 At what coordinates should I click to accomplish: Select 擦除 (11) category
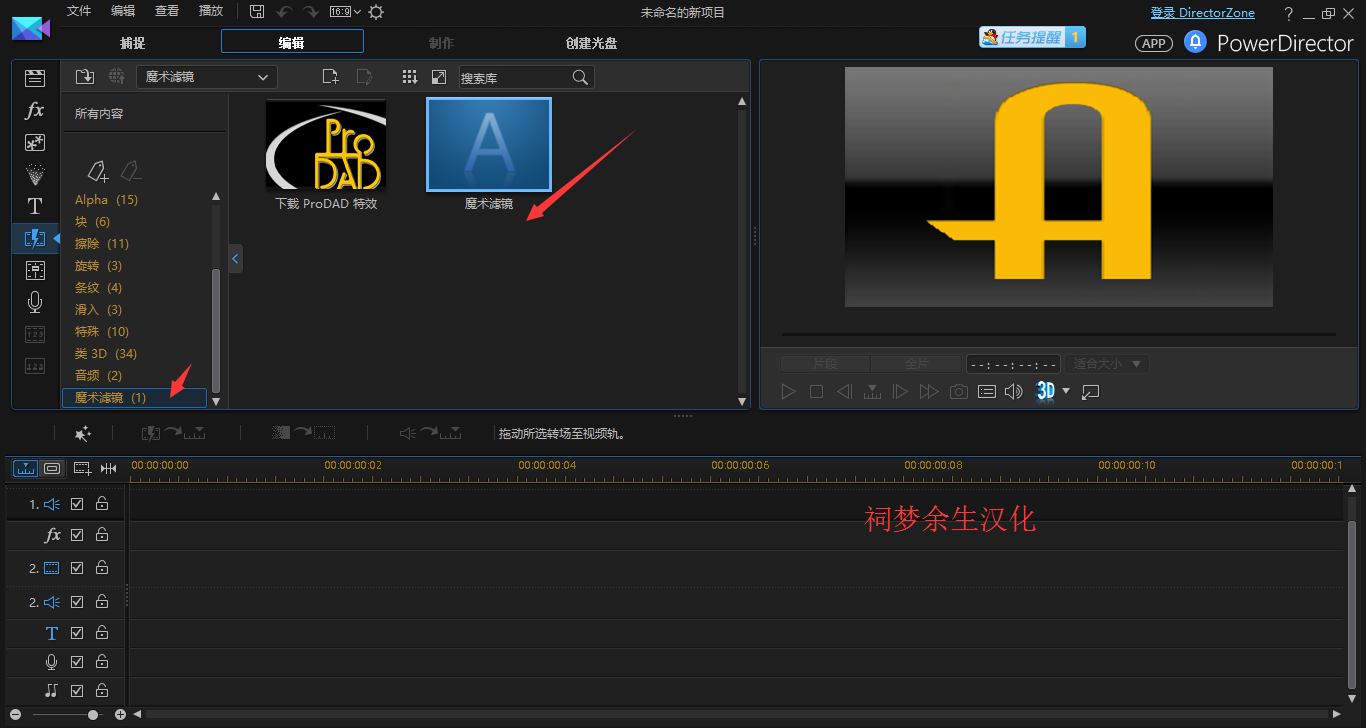point(102,244)
